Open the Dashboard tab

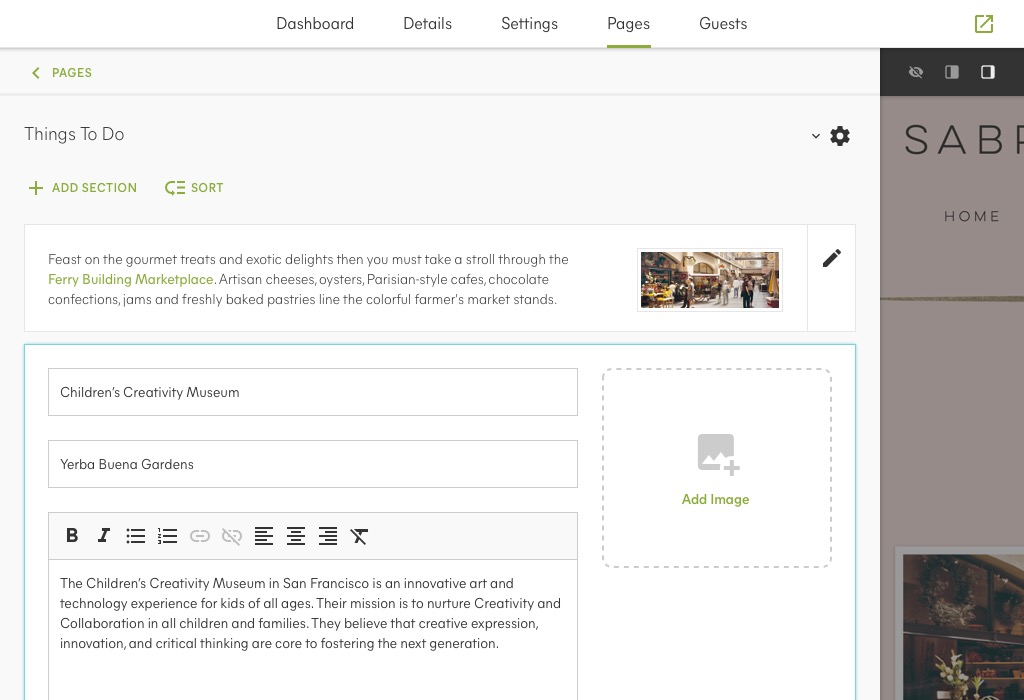tap(315, 24)
